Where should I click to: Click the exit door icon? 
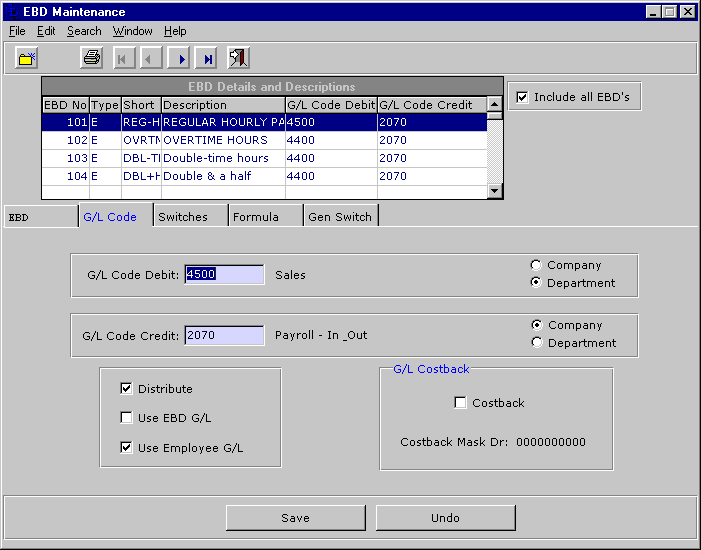coord(238,58)
